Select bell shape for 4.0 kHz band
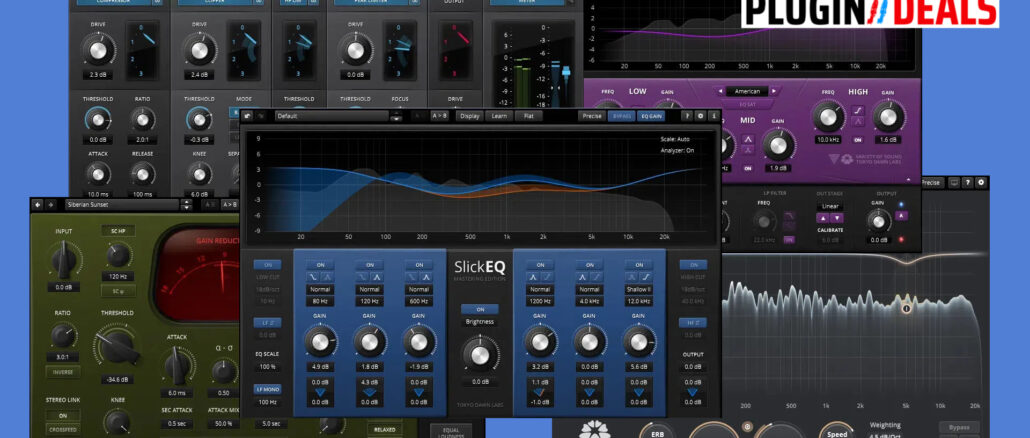 click(x=583, y=277)
